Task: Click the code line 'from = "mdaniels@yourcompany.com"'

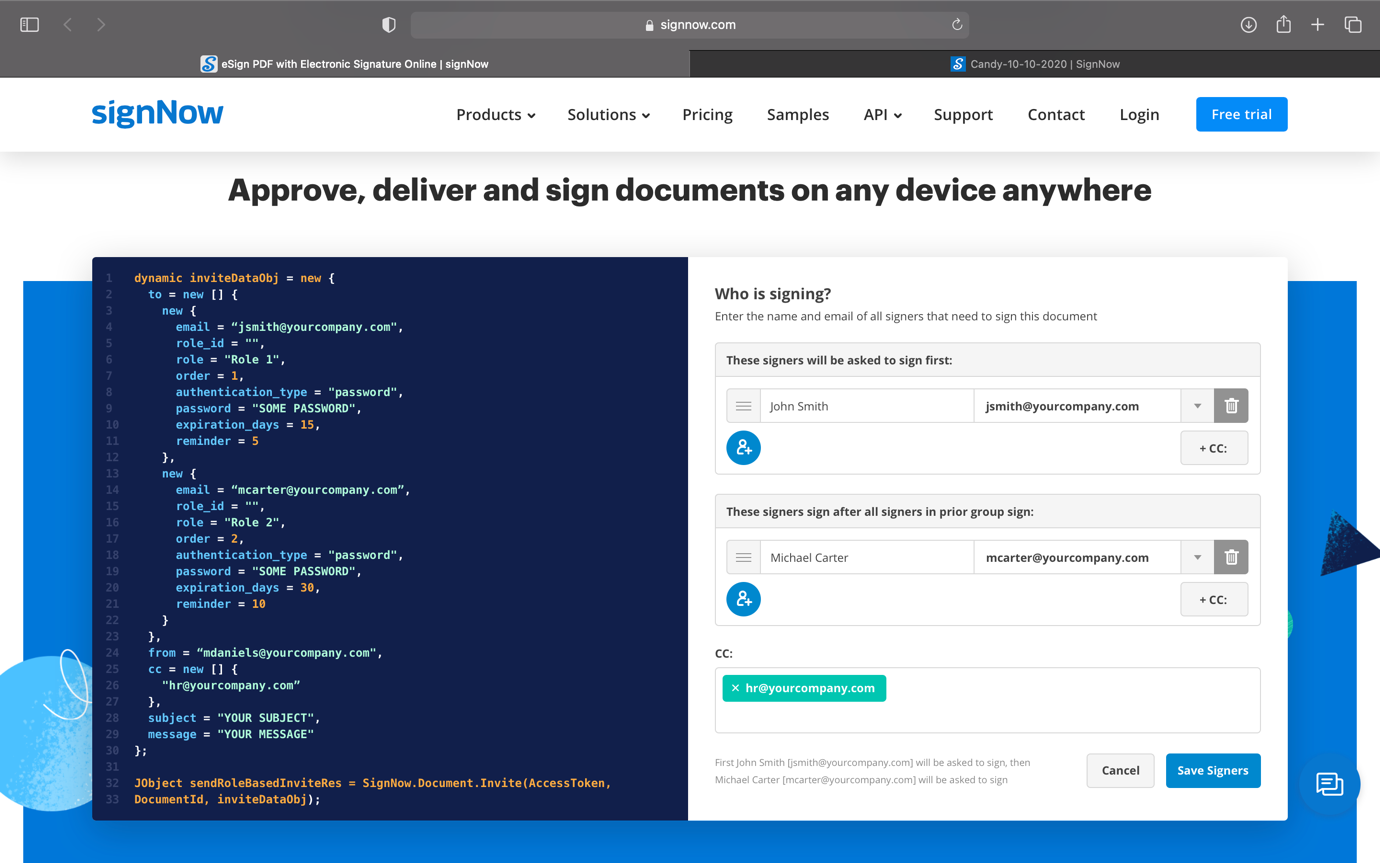Action: point(265,653)
